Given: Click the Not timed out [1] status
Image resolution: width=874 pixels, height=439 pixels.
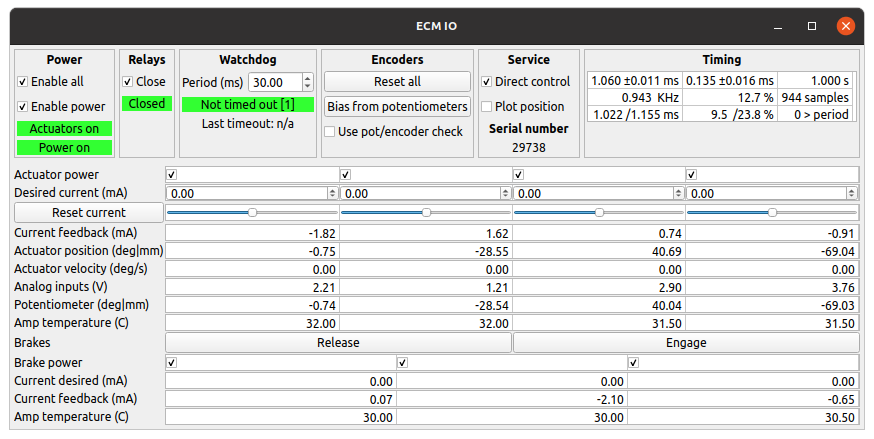Looking at the screenshot, I should [x=247, y=104].
